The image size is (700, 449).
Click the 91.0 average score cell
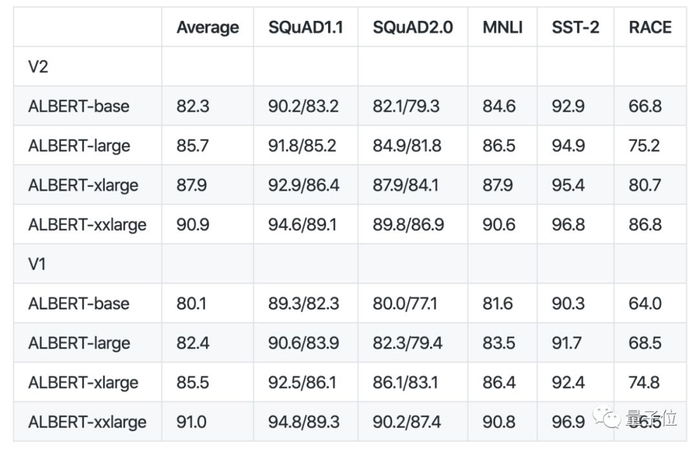[192, 422]
